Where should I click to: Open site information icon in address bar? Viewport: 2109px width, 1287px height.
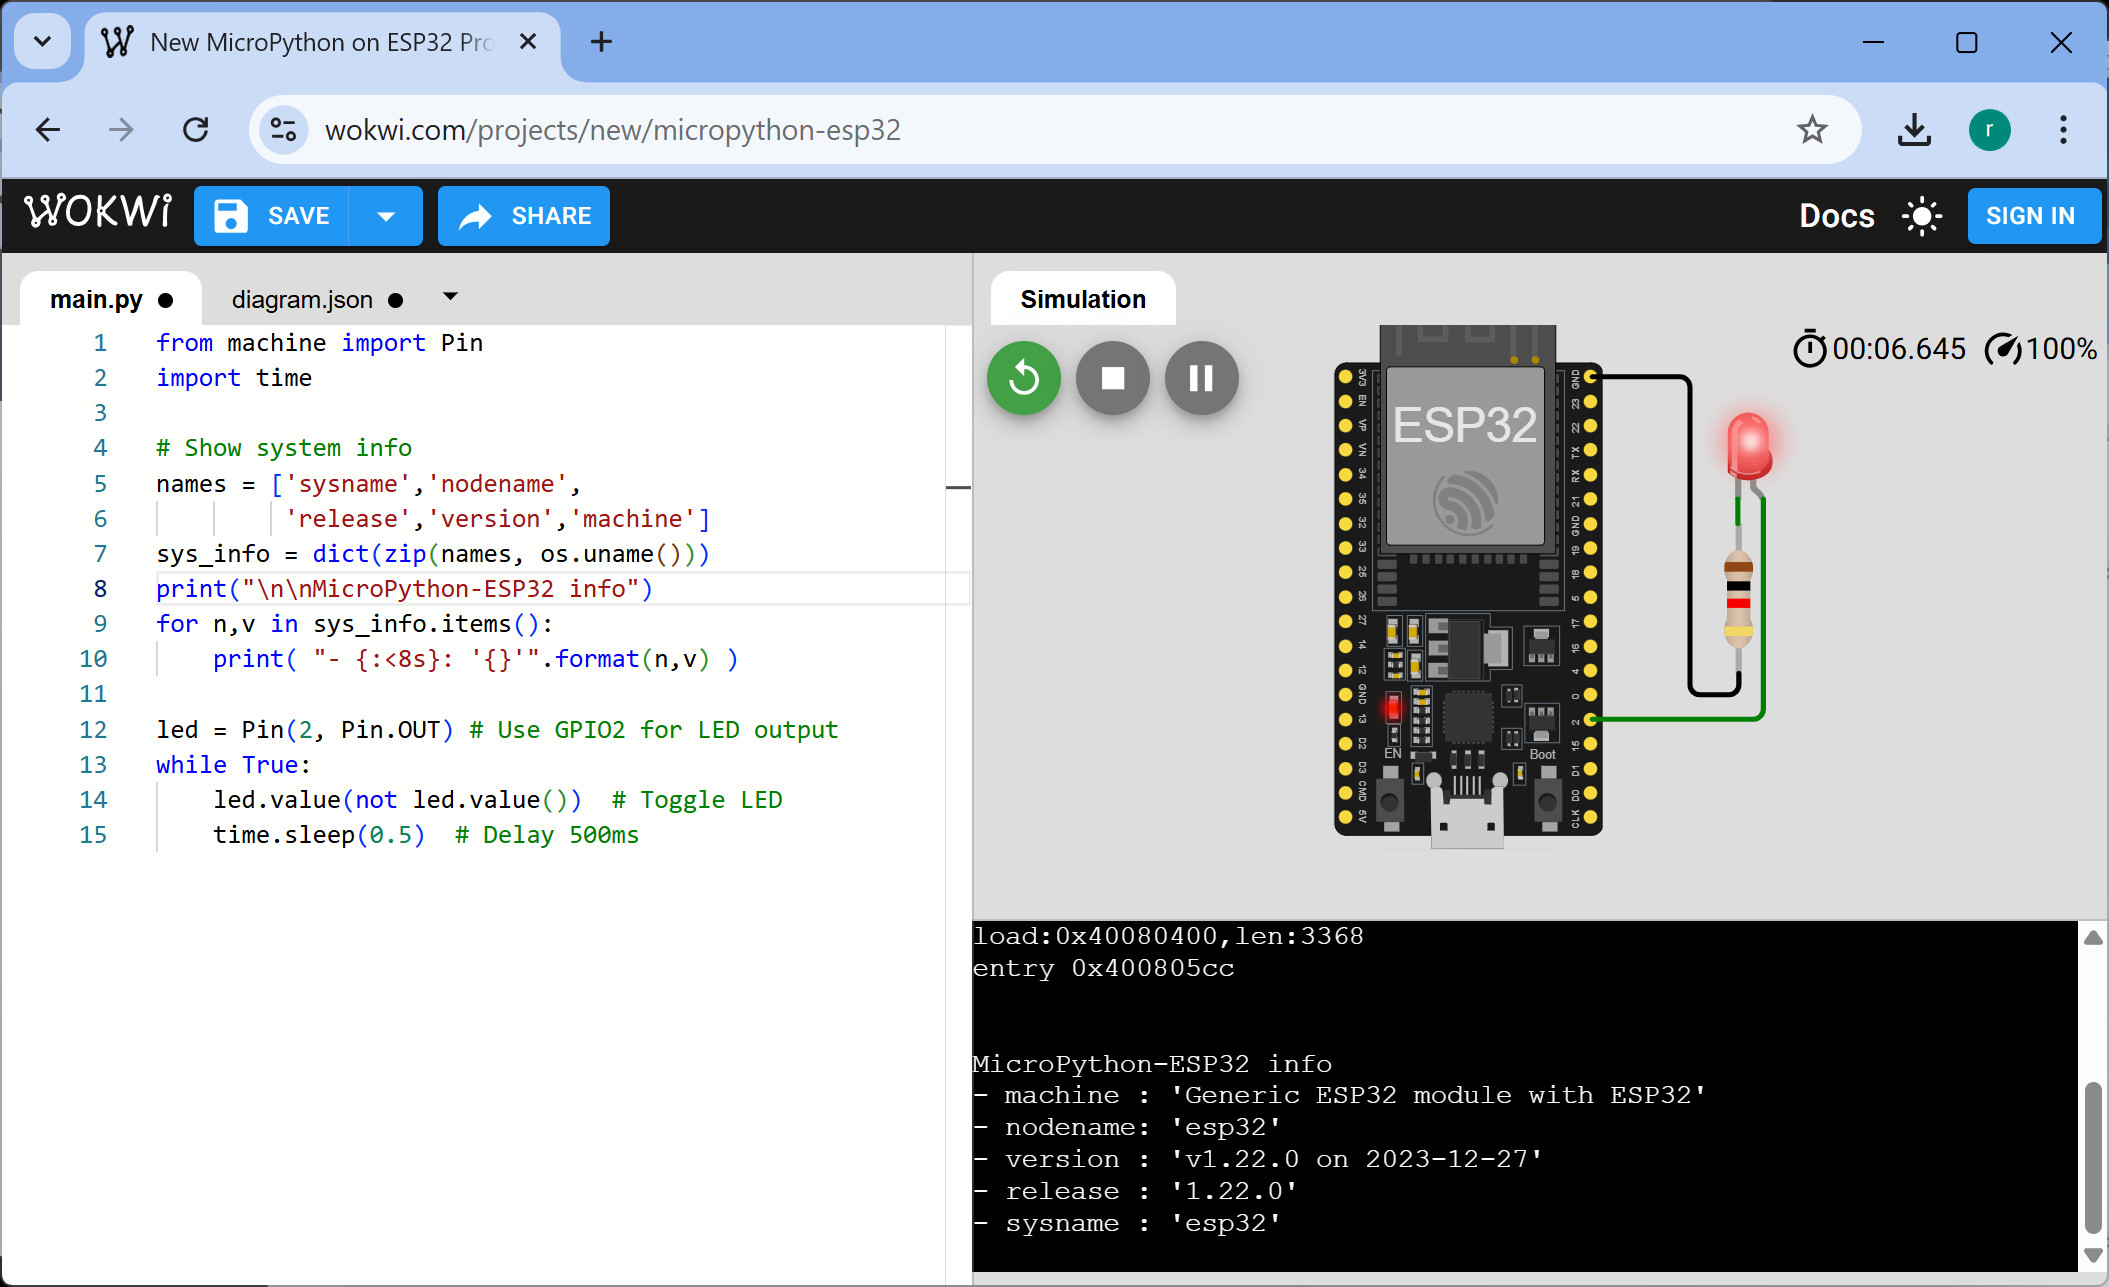pyautogui.click(x=284, y=130)
